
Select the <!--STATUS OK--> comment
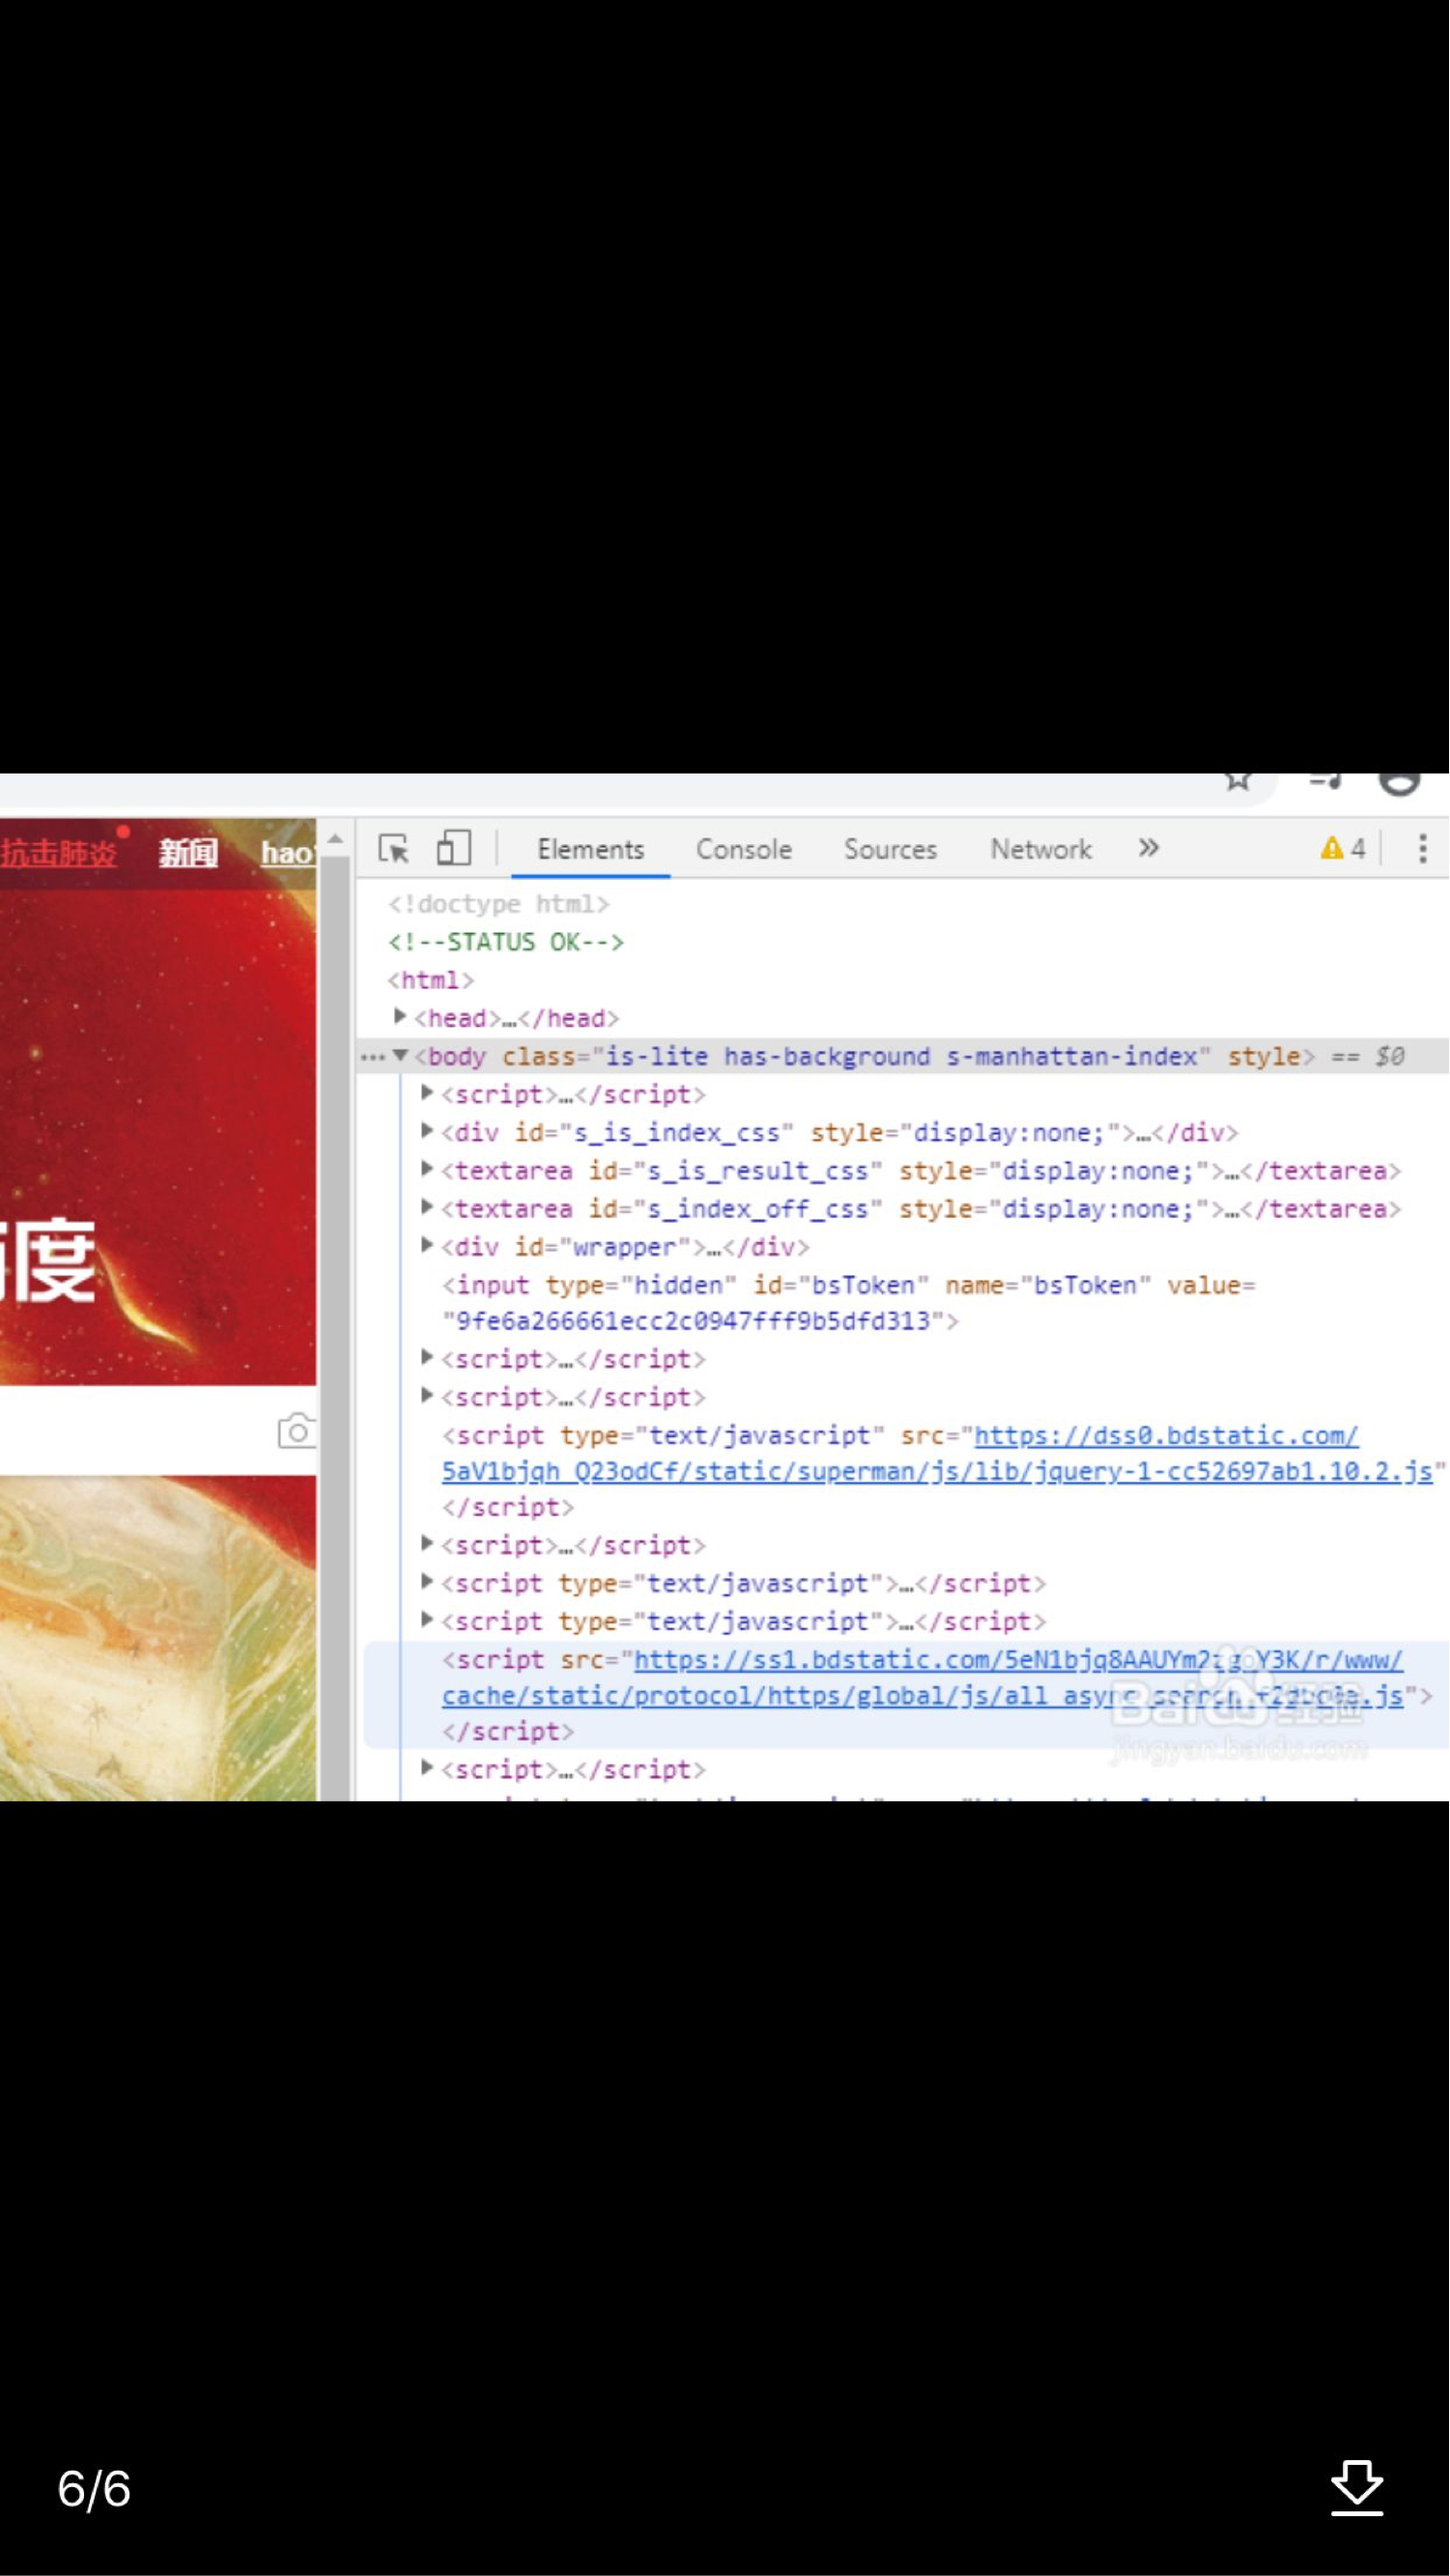tap(506, 942)
